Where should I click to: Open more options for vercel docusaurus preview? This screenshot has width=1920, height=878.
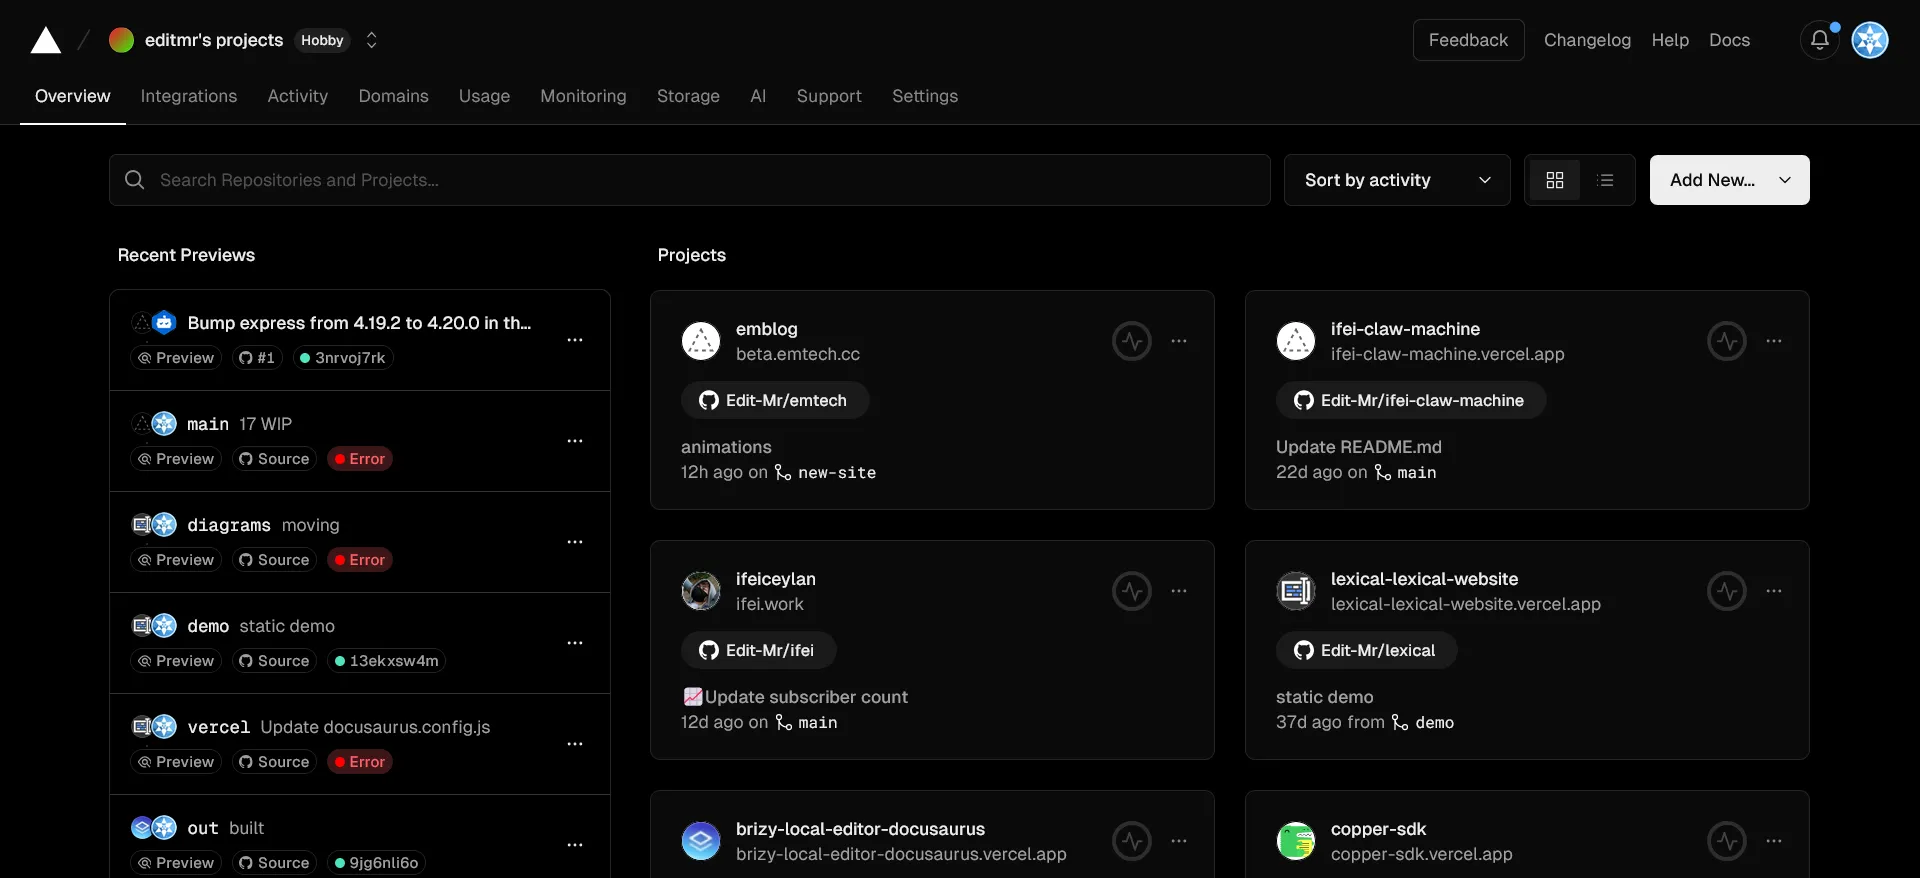[575, 744]
